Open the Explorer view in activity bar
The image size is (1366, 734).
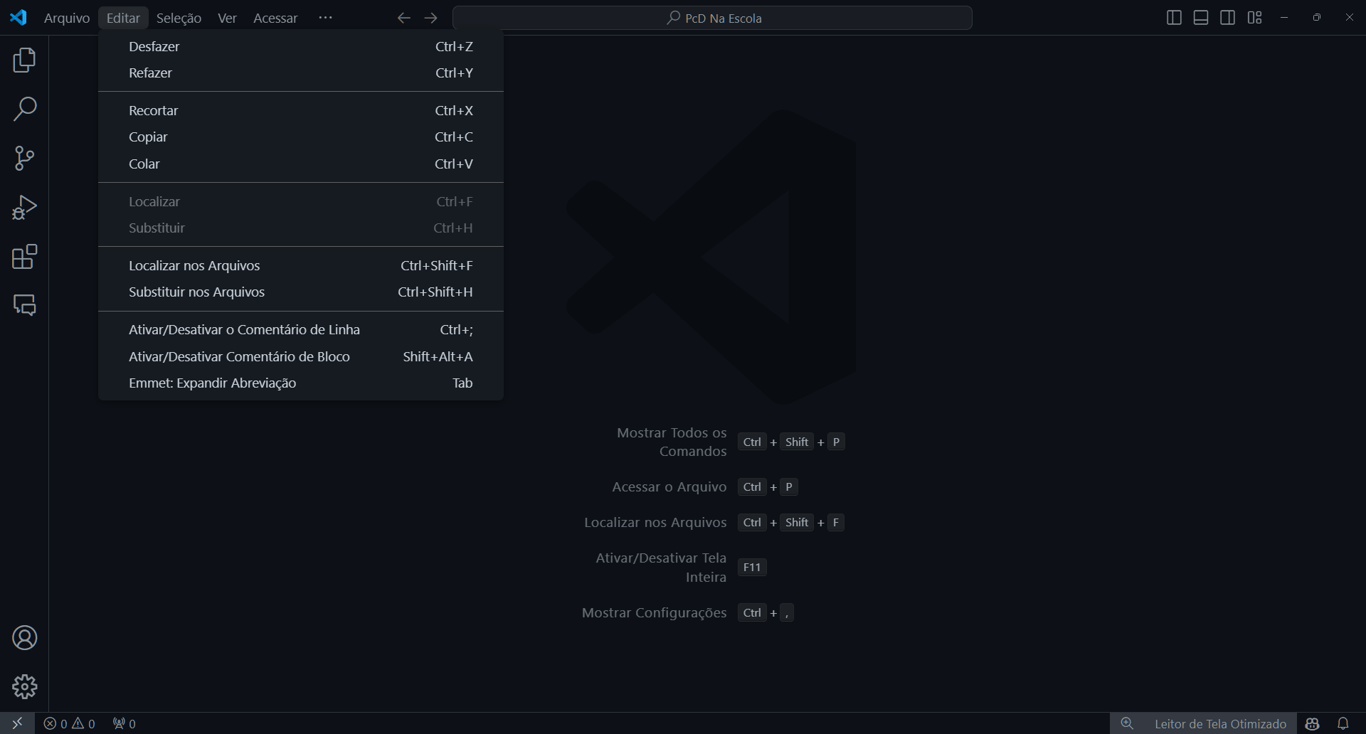tap(24, 60)
